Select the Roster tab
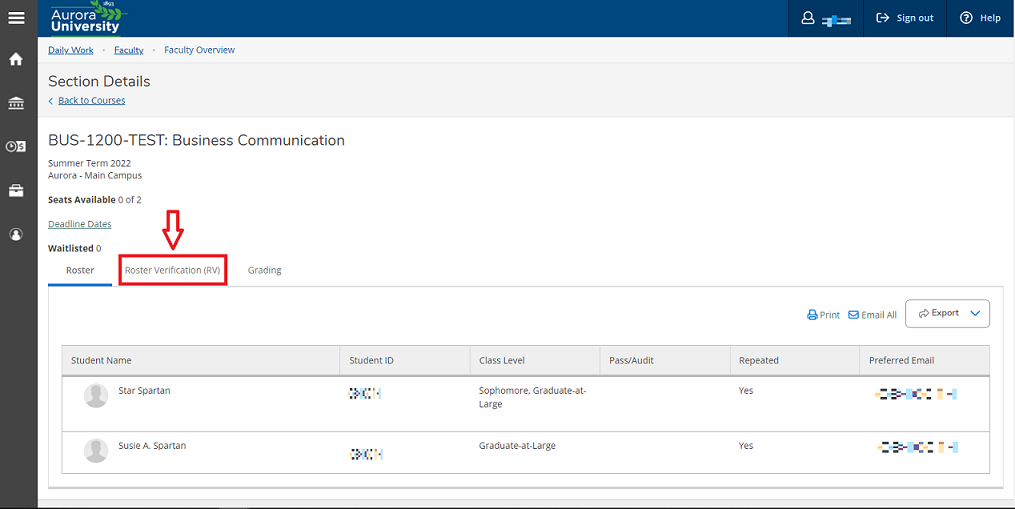Image resolution: width=1015 pixels, height=509 pixels. [80, 270]
